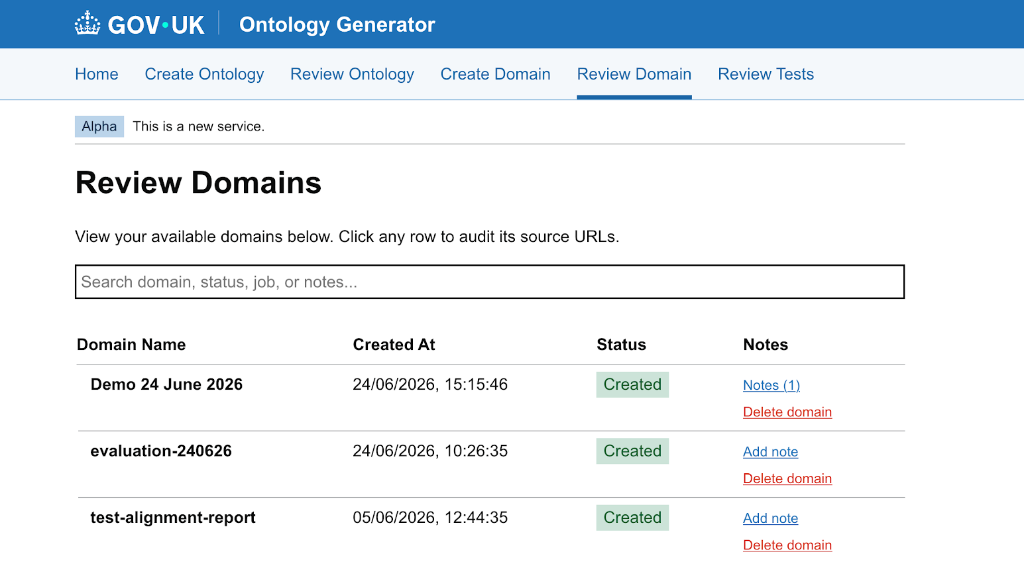Select the date 05/06/2026, 12:44:35
Screen dimensions: 1024x562
tap(430, 518)
